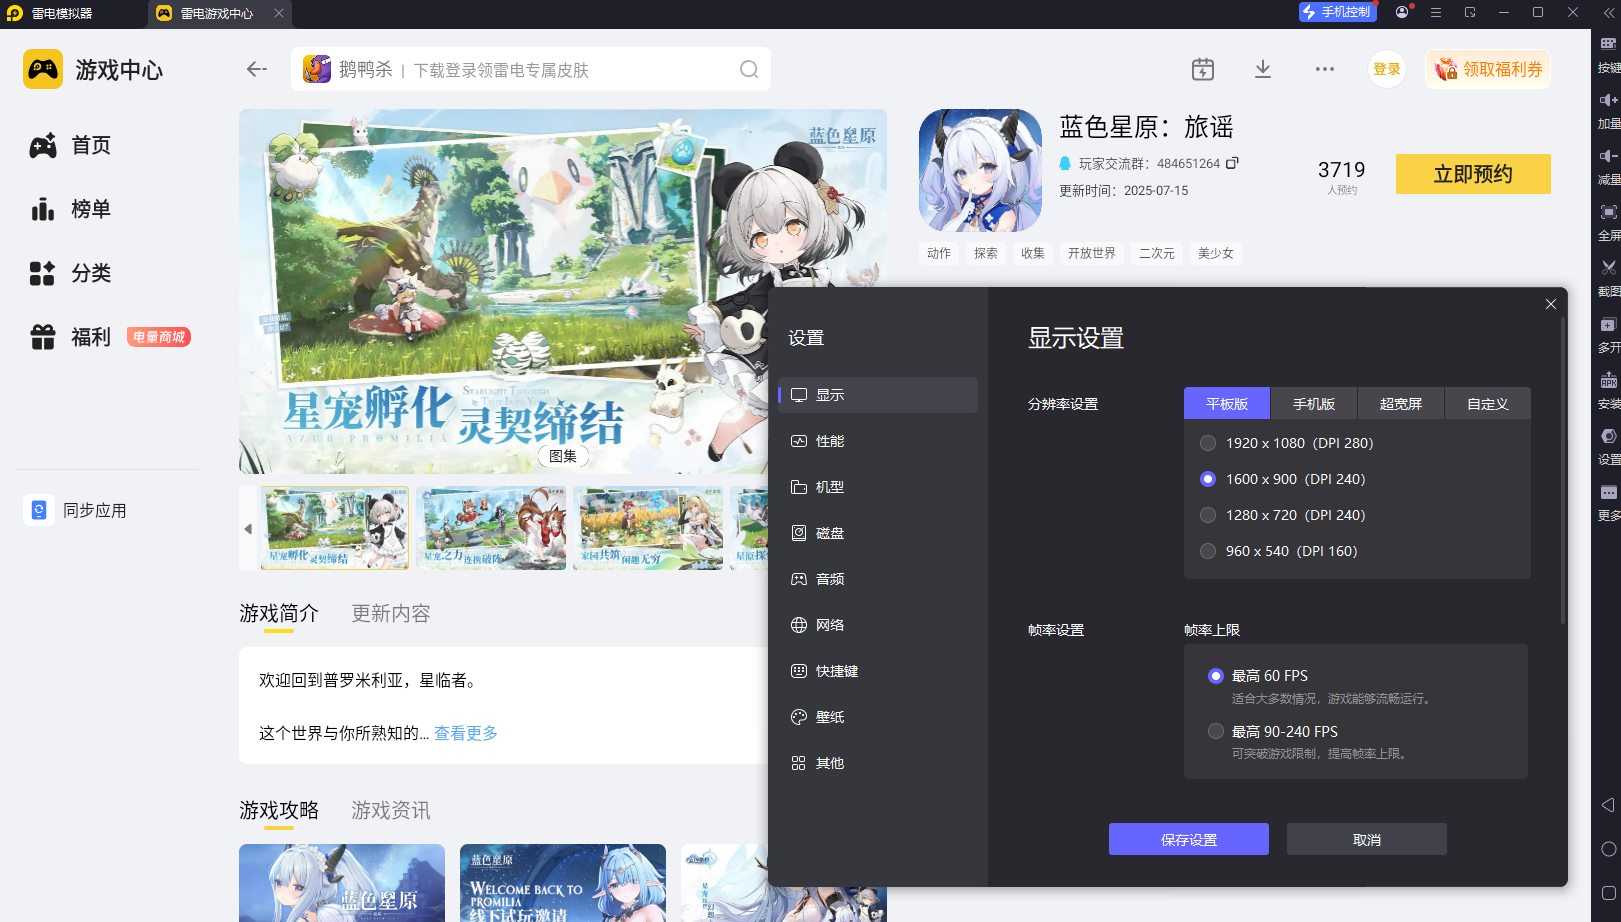Expand description with 查看更多 link
This screenshot has height=922, width=1621.
[x=466, y=733]
